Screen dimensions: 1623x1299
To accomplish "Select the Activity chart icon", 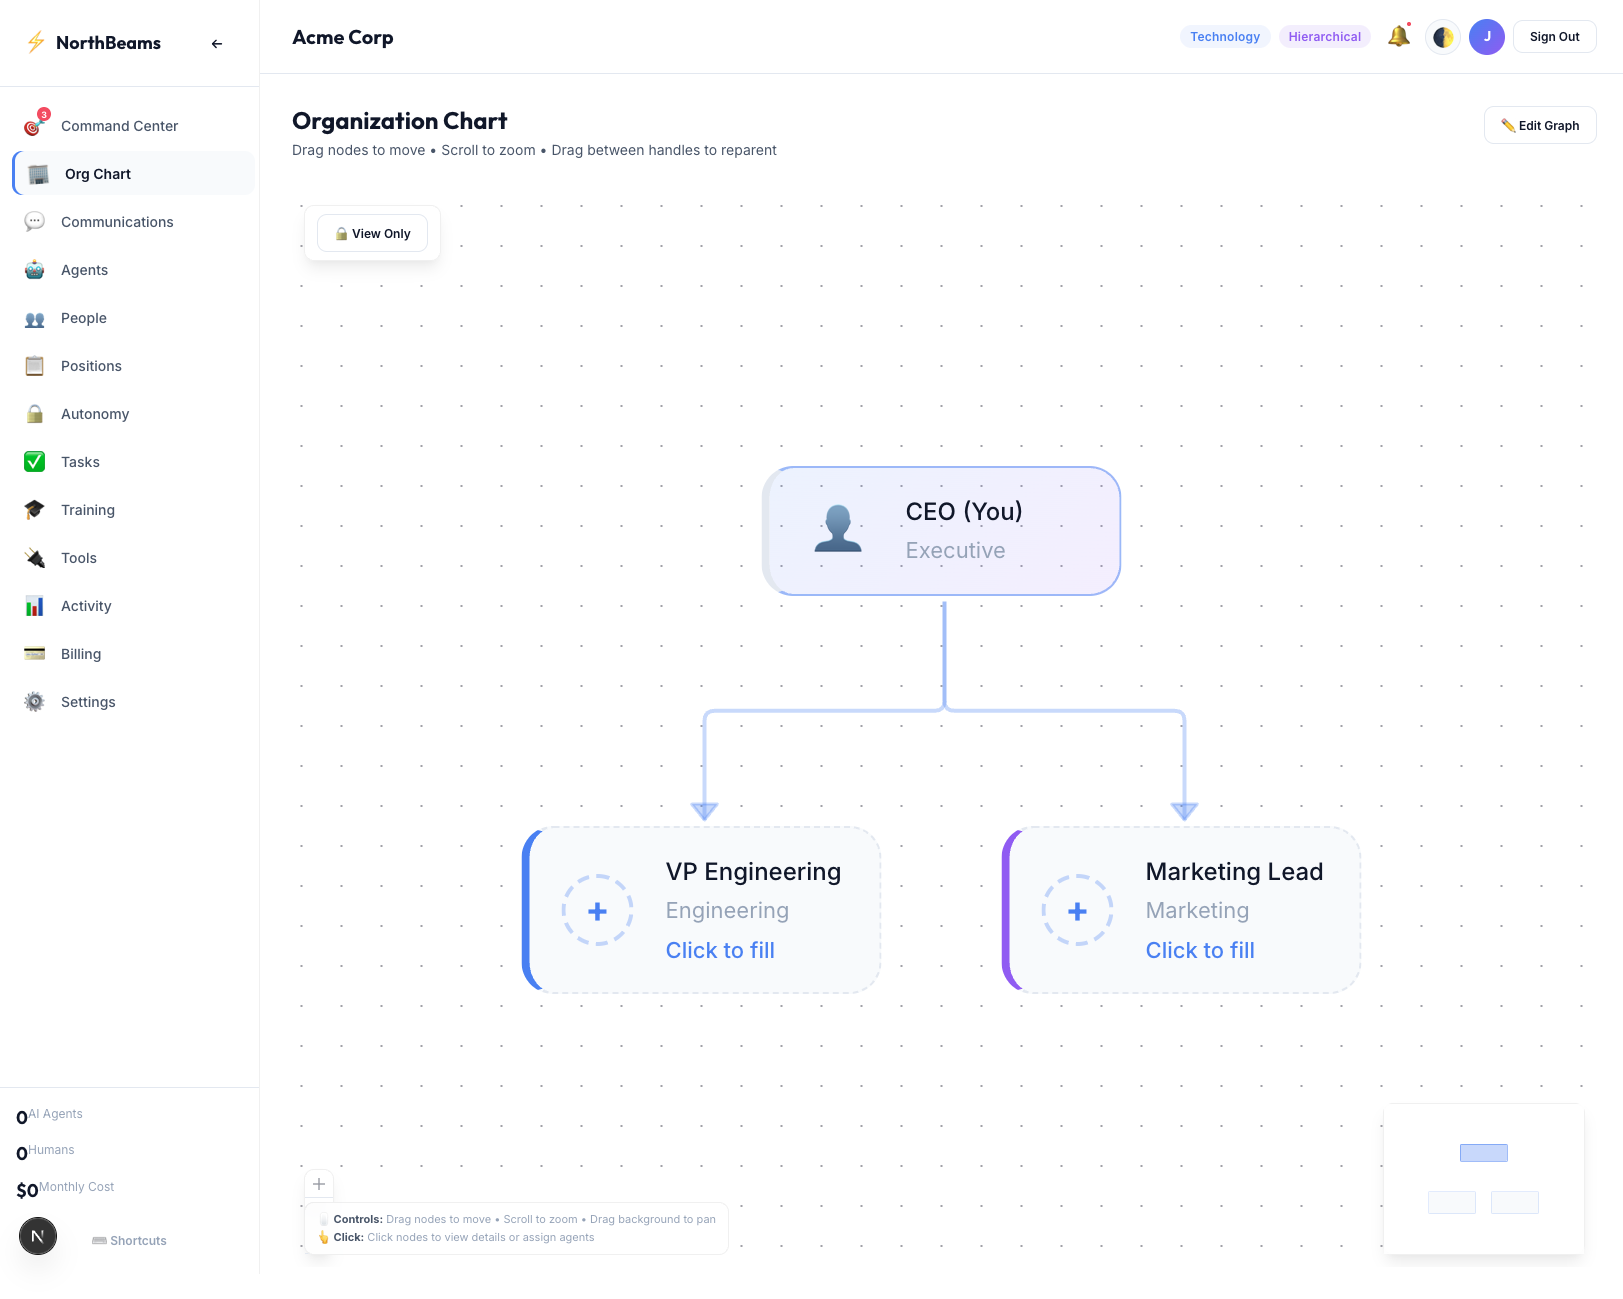I will tap(34, 605).
